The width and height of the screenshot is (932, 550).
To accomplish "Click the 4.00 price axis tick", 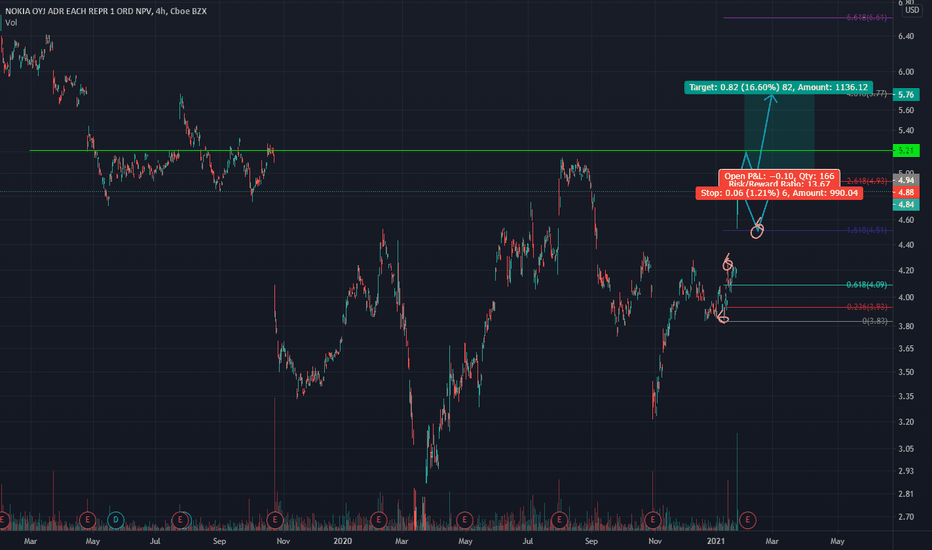I will pos(906,297).
